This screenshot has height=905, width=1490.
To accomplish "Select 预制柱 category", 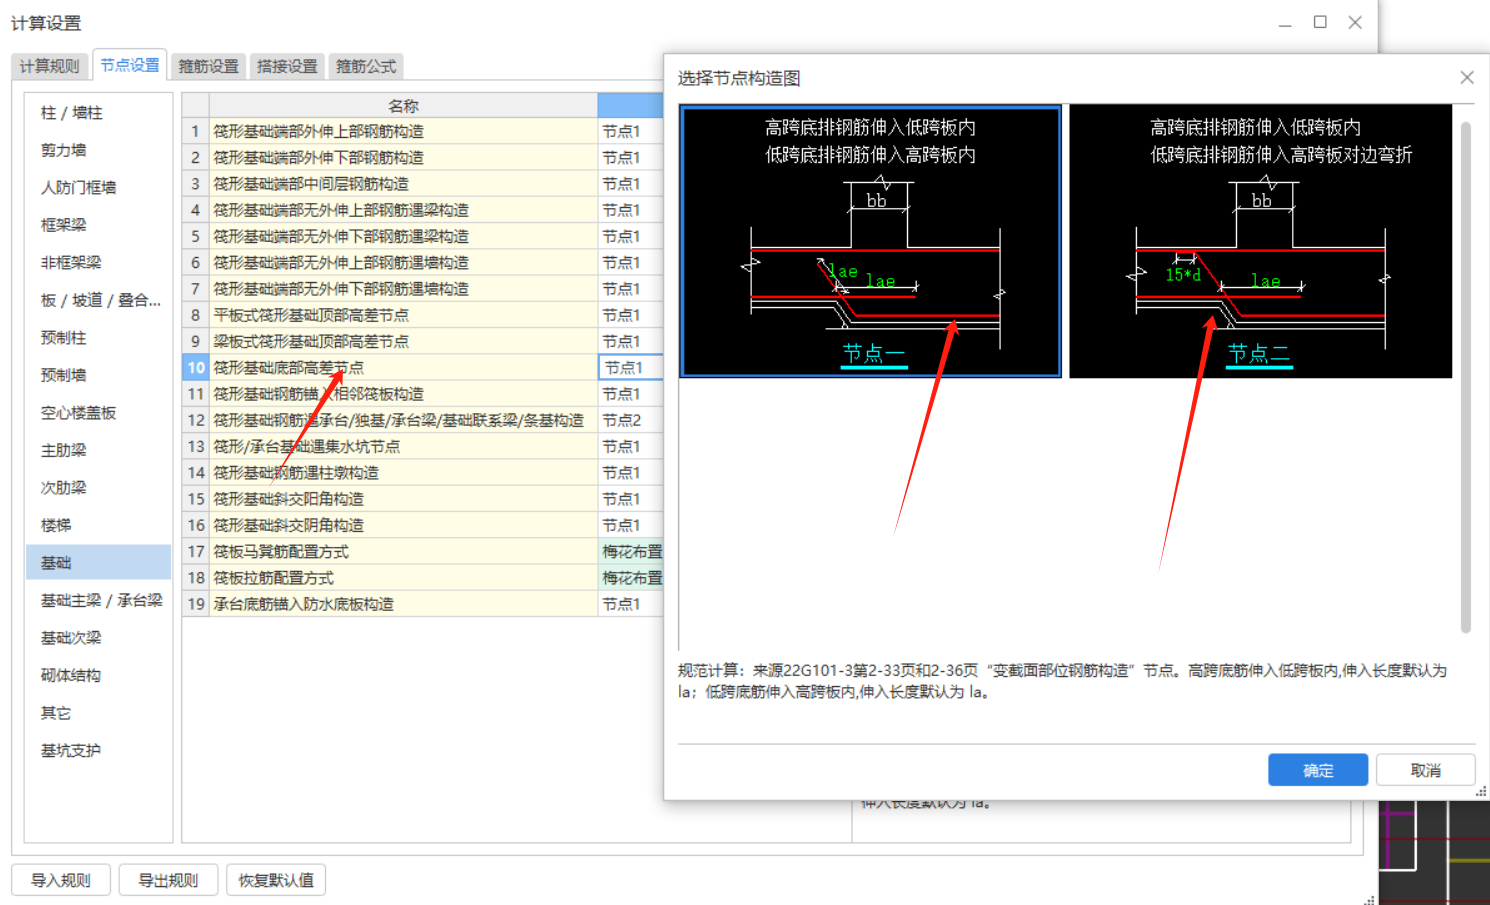I will [x=98, y=338].
